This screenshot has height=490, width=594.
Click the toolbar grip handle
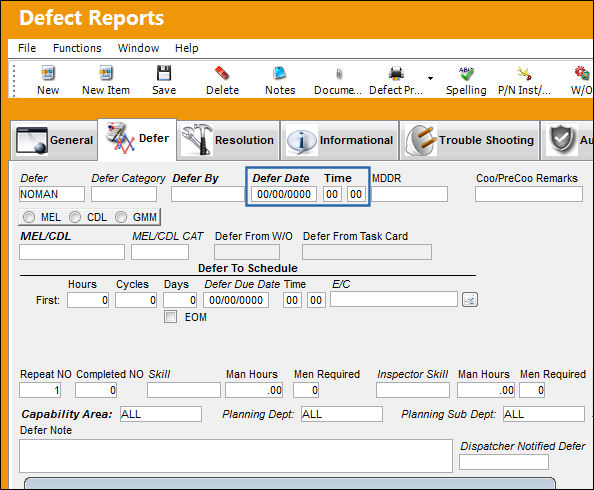click(14, 81)
